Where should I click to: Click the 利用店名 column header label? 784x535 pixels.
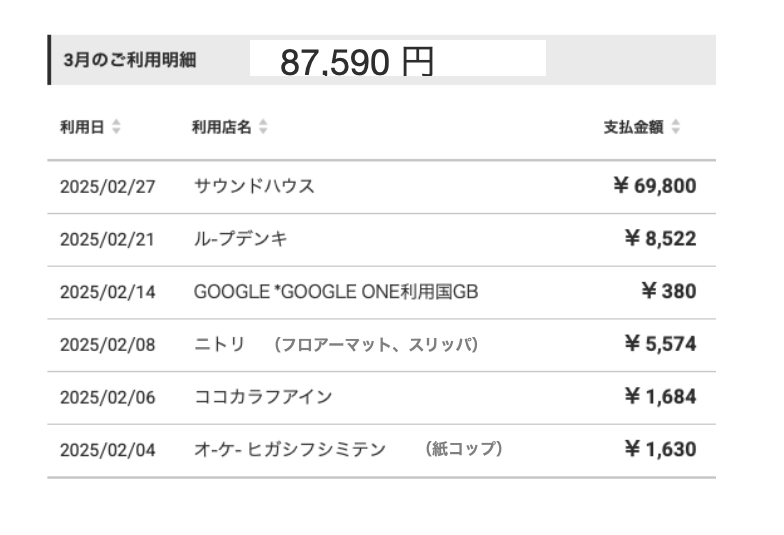pyautogui.click(x=221, y=127)
